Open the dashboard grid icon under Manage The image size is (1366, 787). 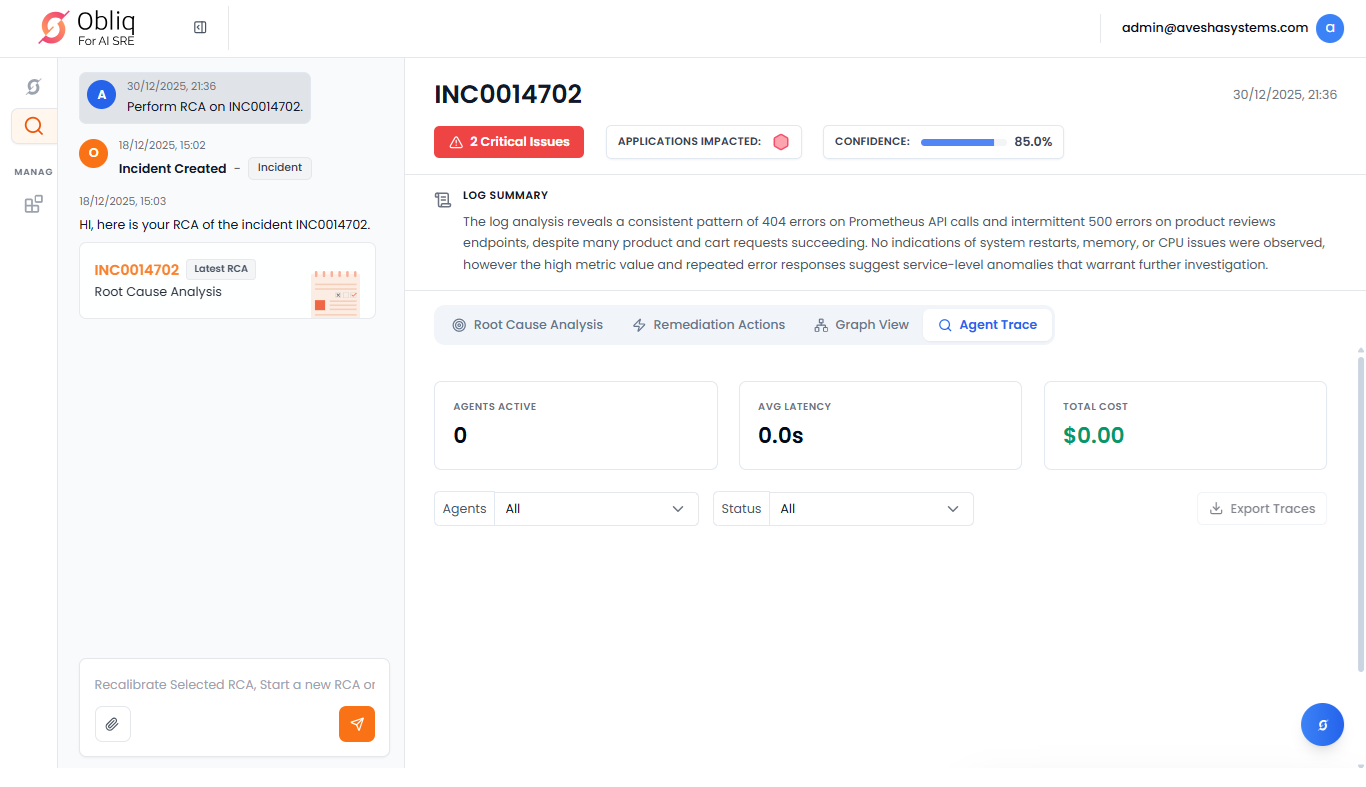point(33,204)
